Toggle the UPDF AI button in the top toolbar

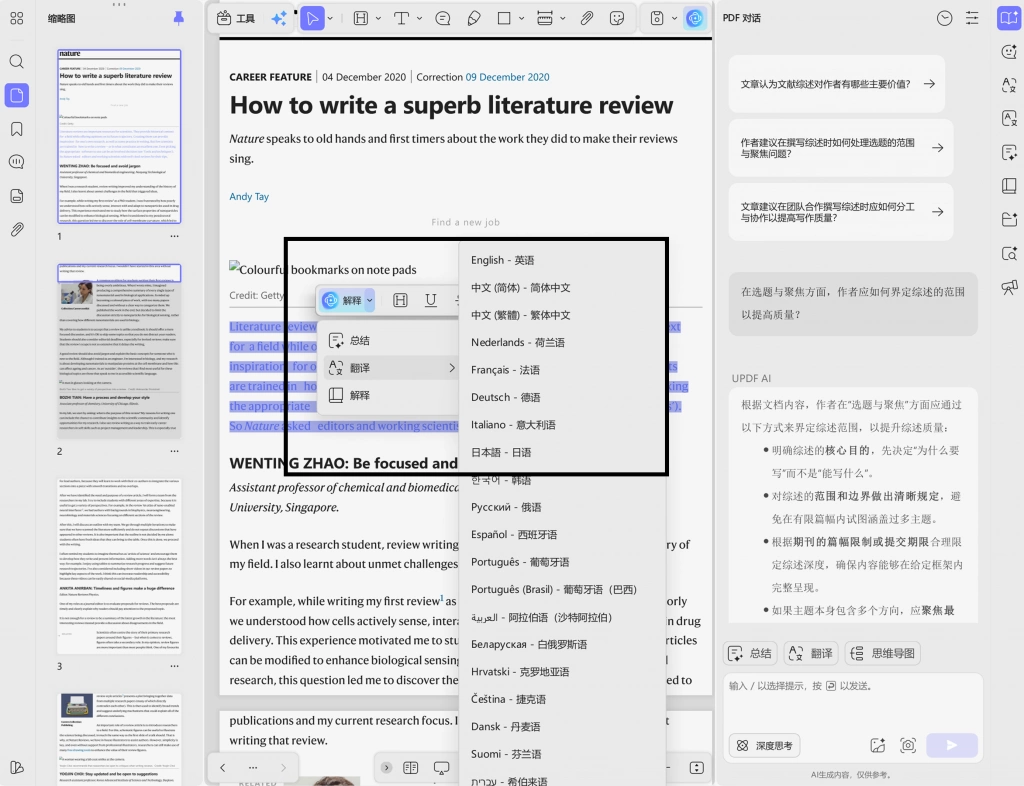click(695, 18)
